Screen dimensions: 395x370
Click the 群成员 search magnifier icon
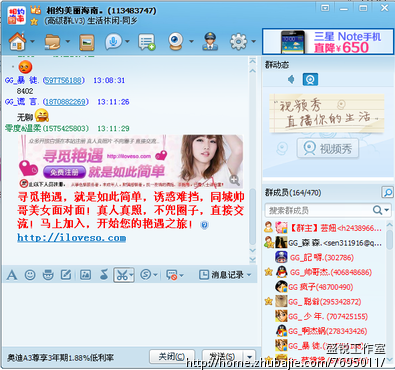coord(387,192)
